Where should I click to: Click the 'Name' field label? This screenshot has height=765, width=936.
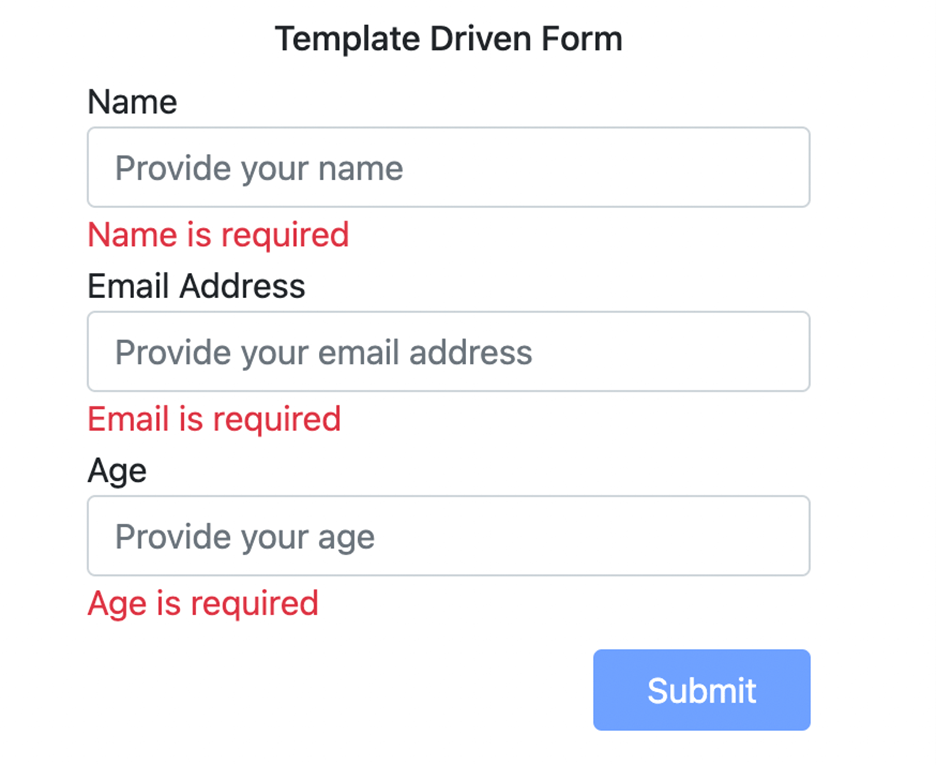click(132, 102)
